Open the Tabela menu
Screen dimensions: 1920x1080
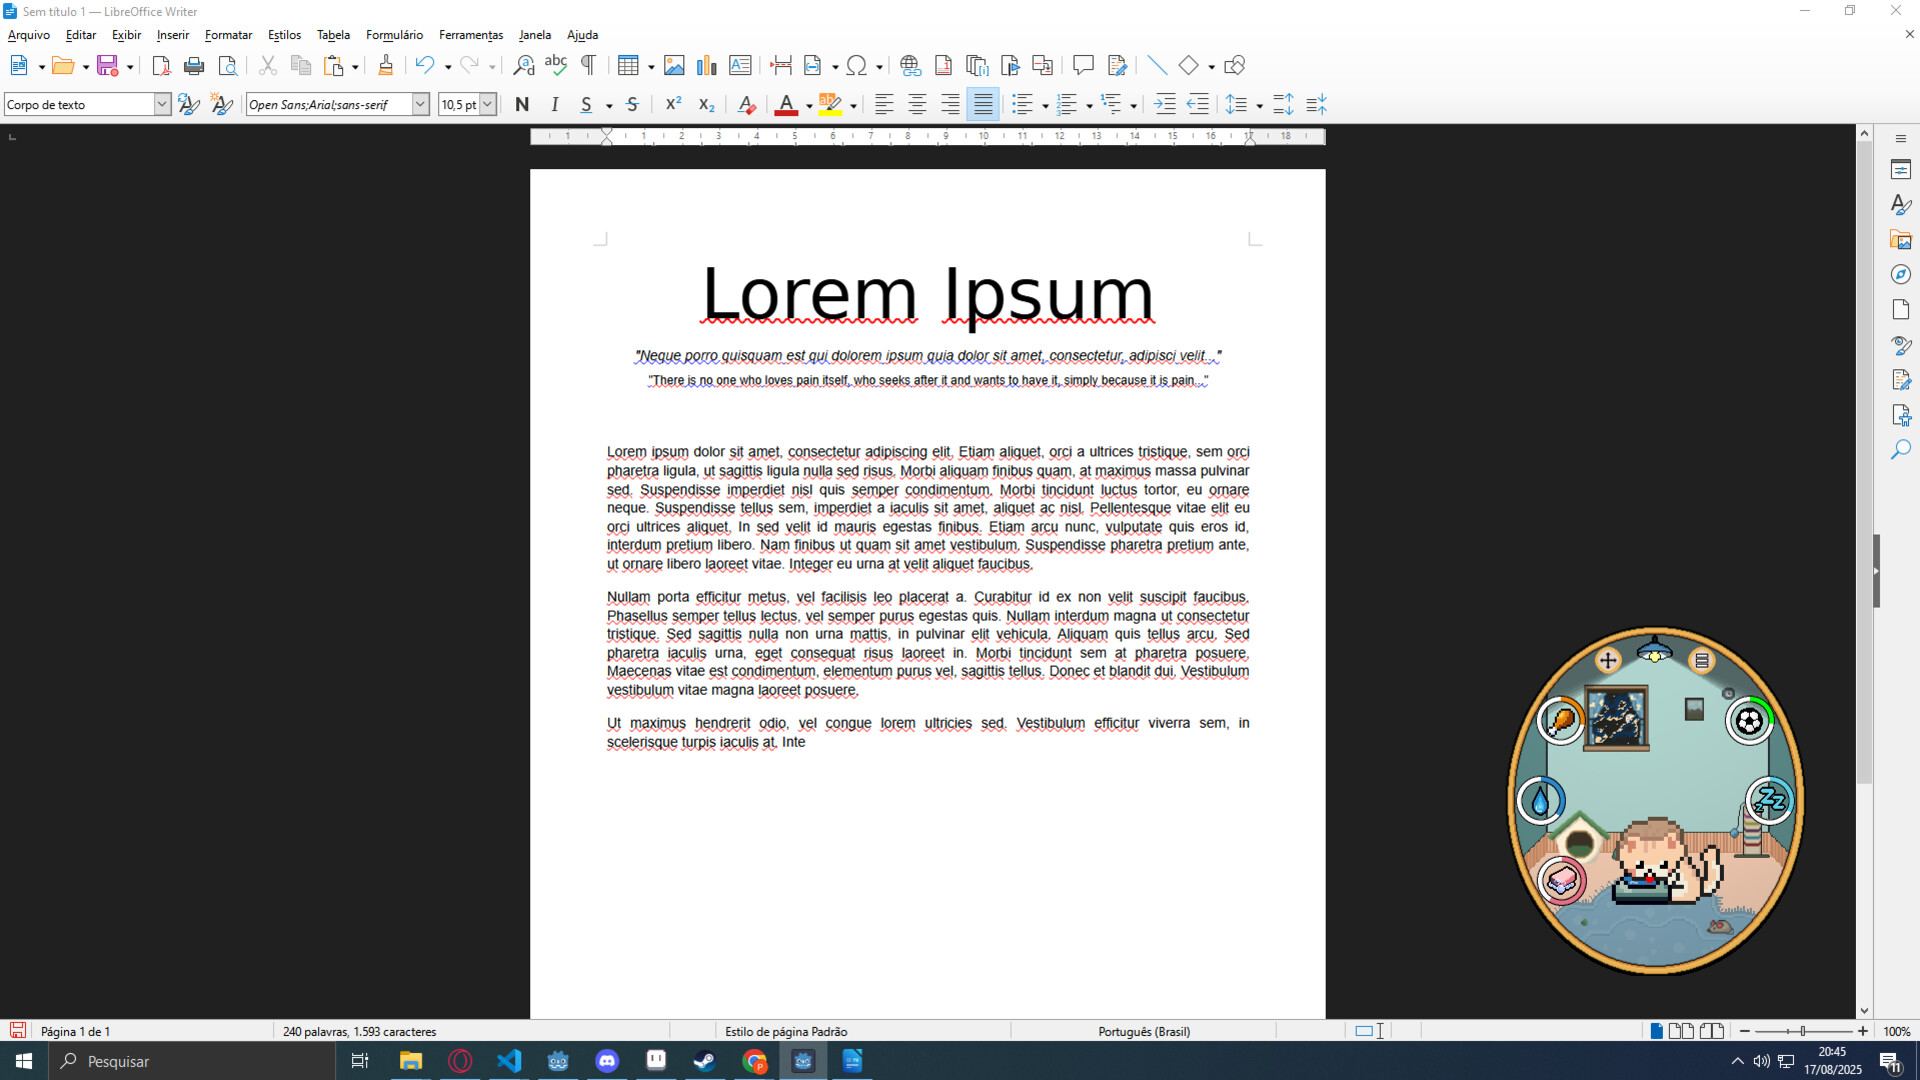333,35
